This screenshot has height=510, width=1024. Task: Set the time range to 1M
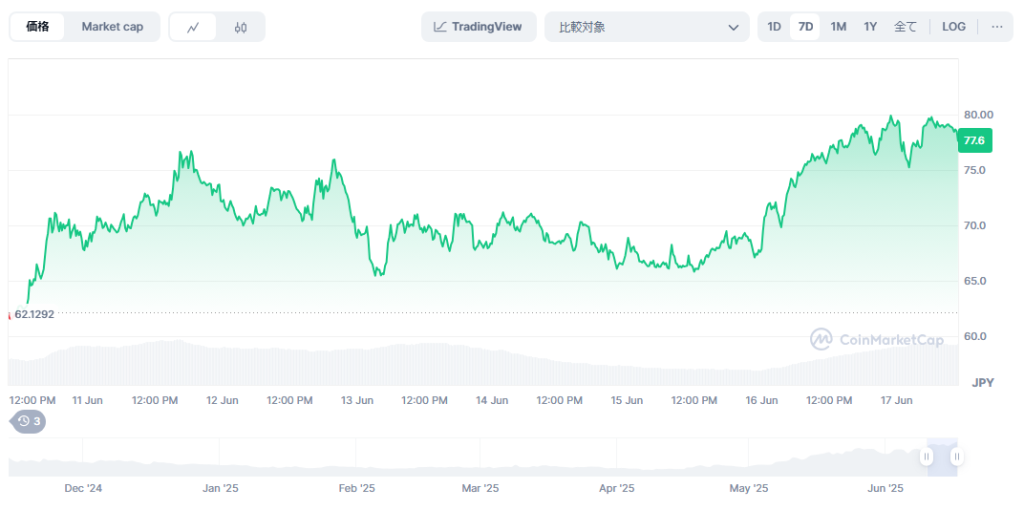click(838, 27)
